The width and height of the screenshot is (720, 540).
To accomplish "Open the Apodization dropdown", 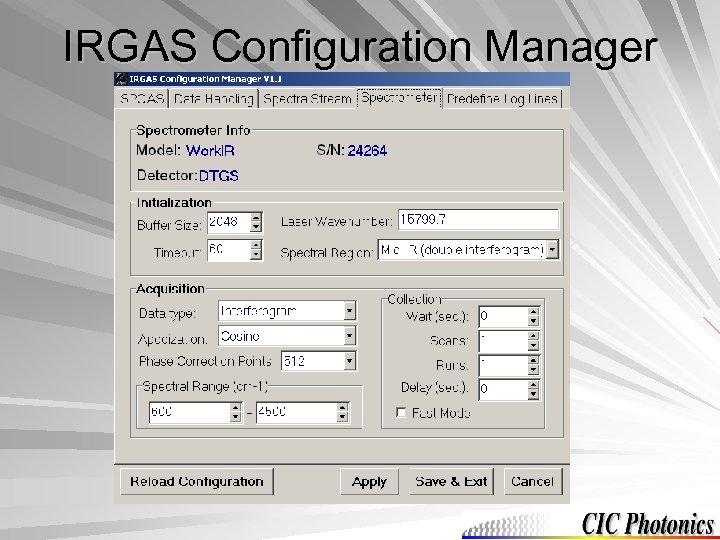I will pyautogui.click(x=349, y=336).
